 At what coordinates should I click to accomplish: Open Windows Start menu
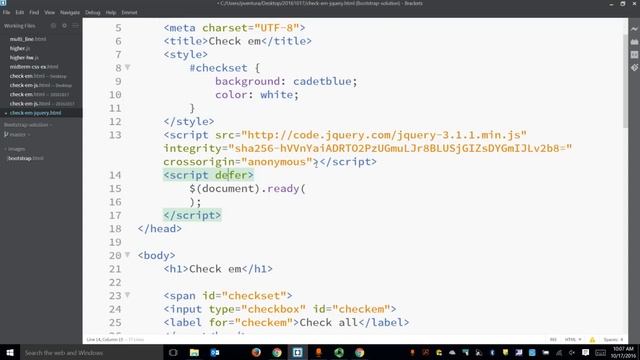point(10,352)
